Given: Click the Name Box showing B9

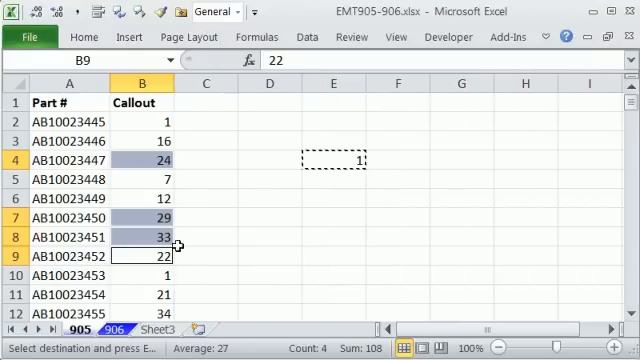Looking at the screenshot, I should [x=83, y=60].
